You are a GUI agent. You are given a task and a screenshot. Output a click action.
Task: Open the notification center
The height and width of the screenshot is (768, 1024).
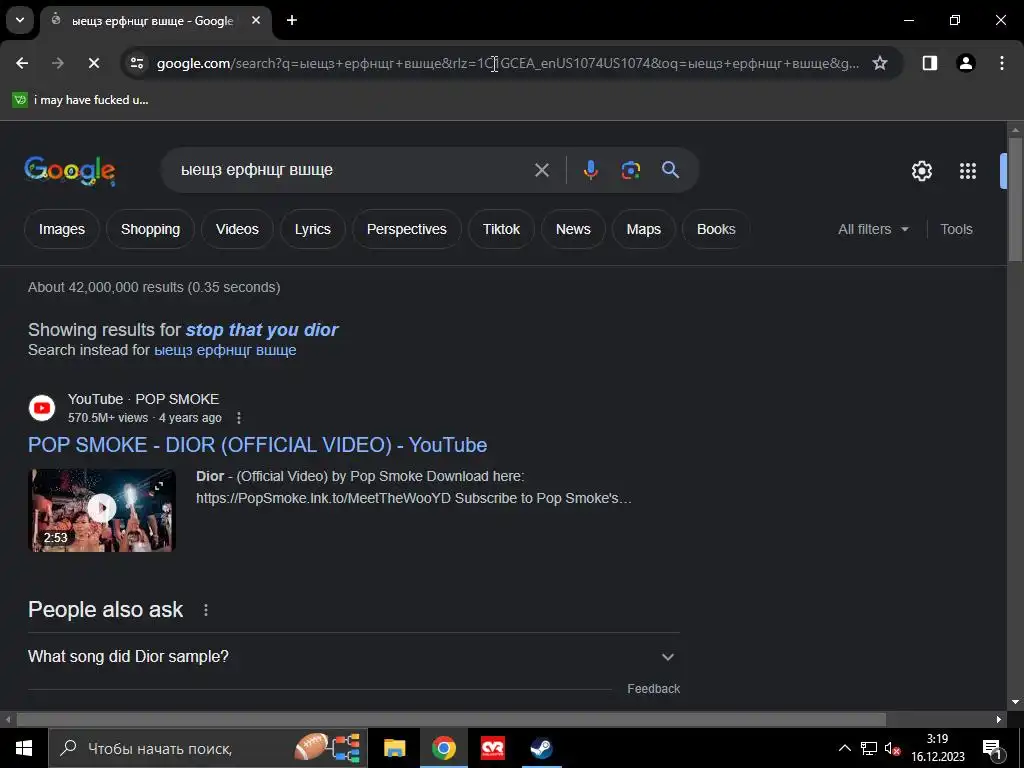pos(993,749)
